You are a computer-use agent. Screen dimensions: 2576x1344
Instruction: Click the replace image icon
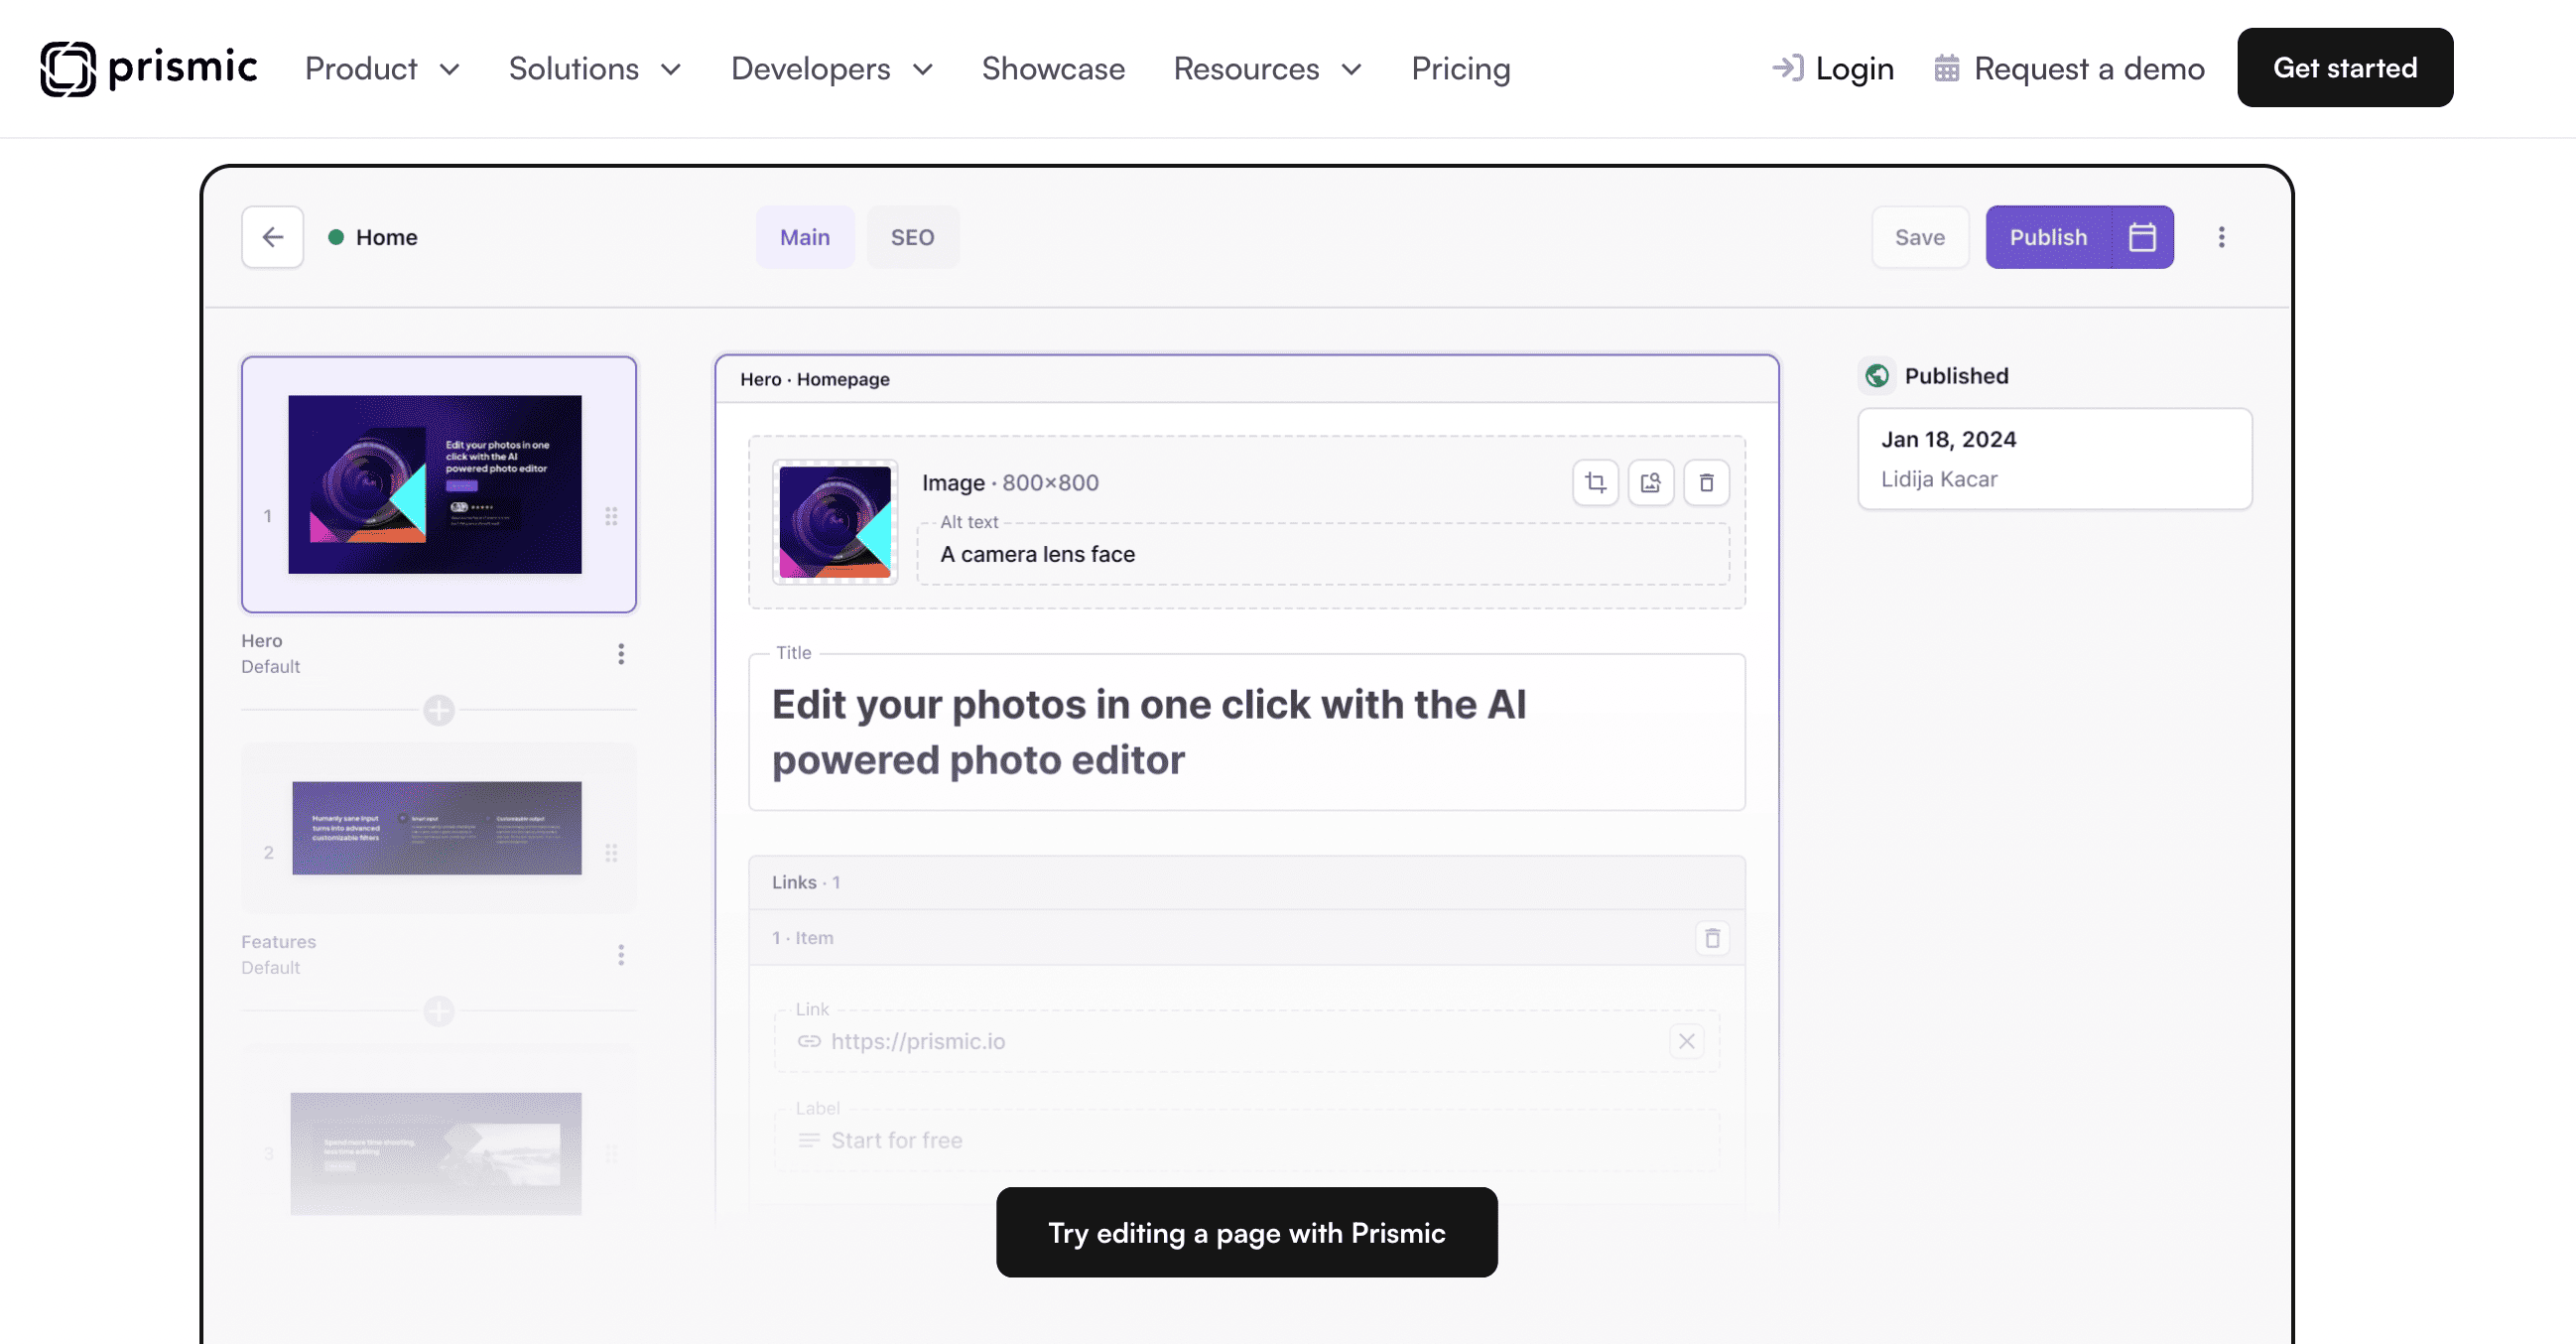pos(1650,483)
